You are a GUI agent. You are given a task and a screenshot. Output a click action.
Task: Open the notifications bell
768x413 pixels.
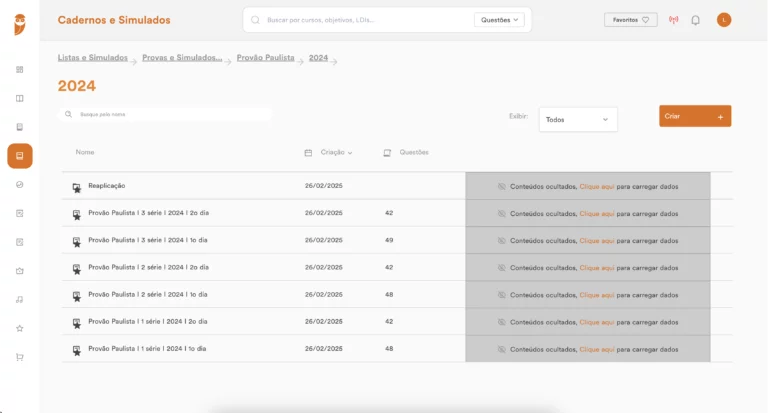point(696,20)
